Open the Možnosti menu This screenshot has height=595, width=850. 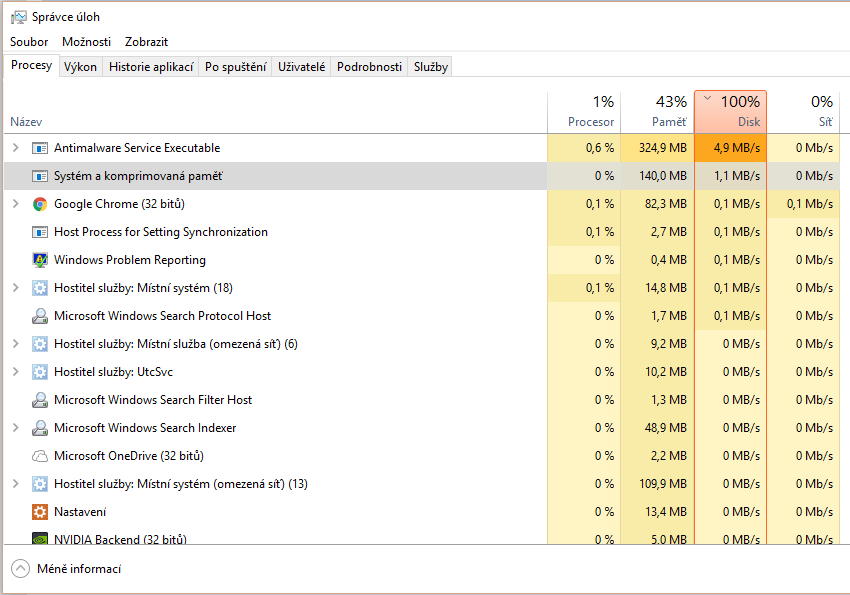pyautogui.click(x=86, y=42)
